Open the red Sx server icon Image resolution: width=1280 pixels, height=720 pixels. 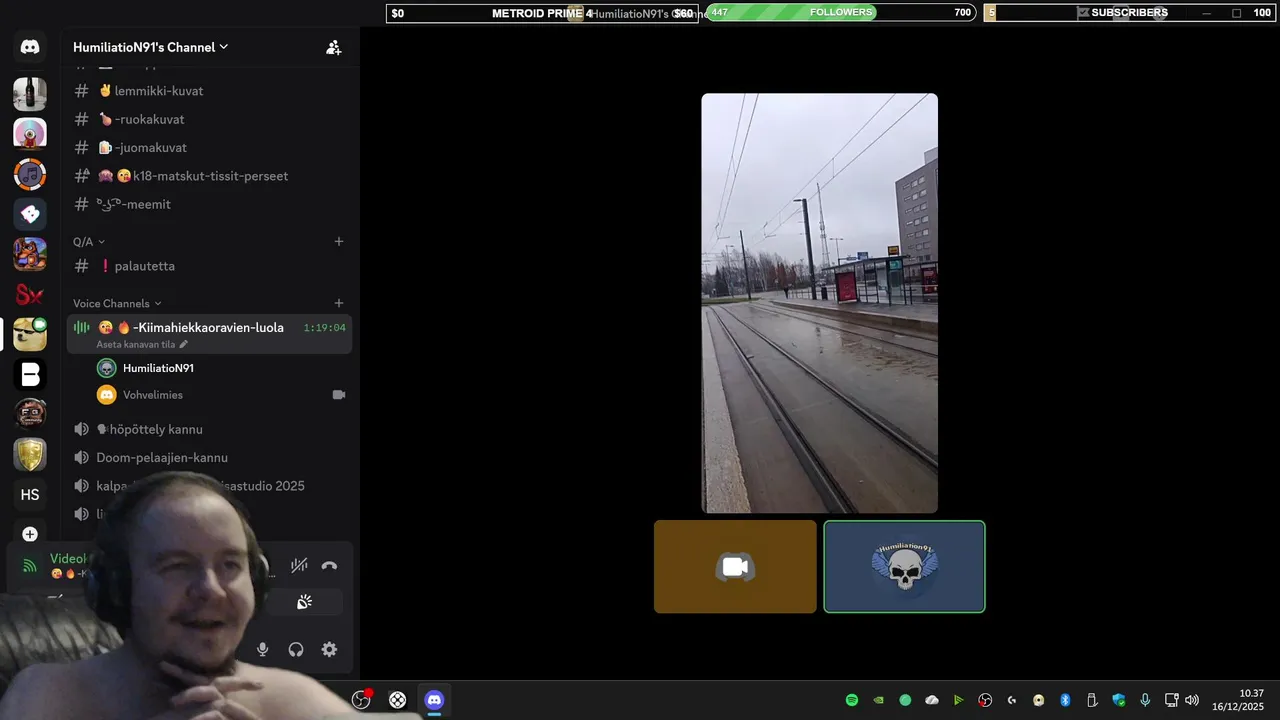point(30,295)
